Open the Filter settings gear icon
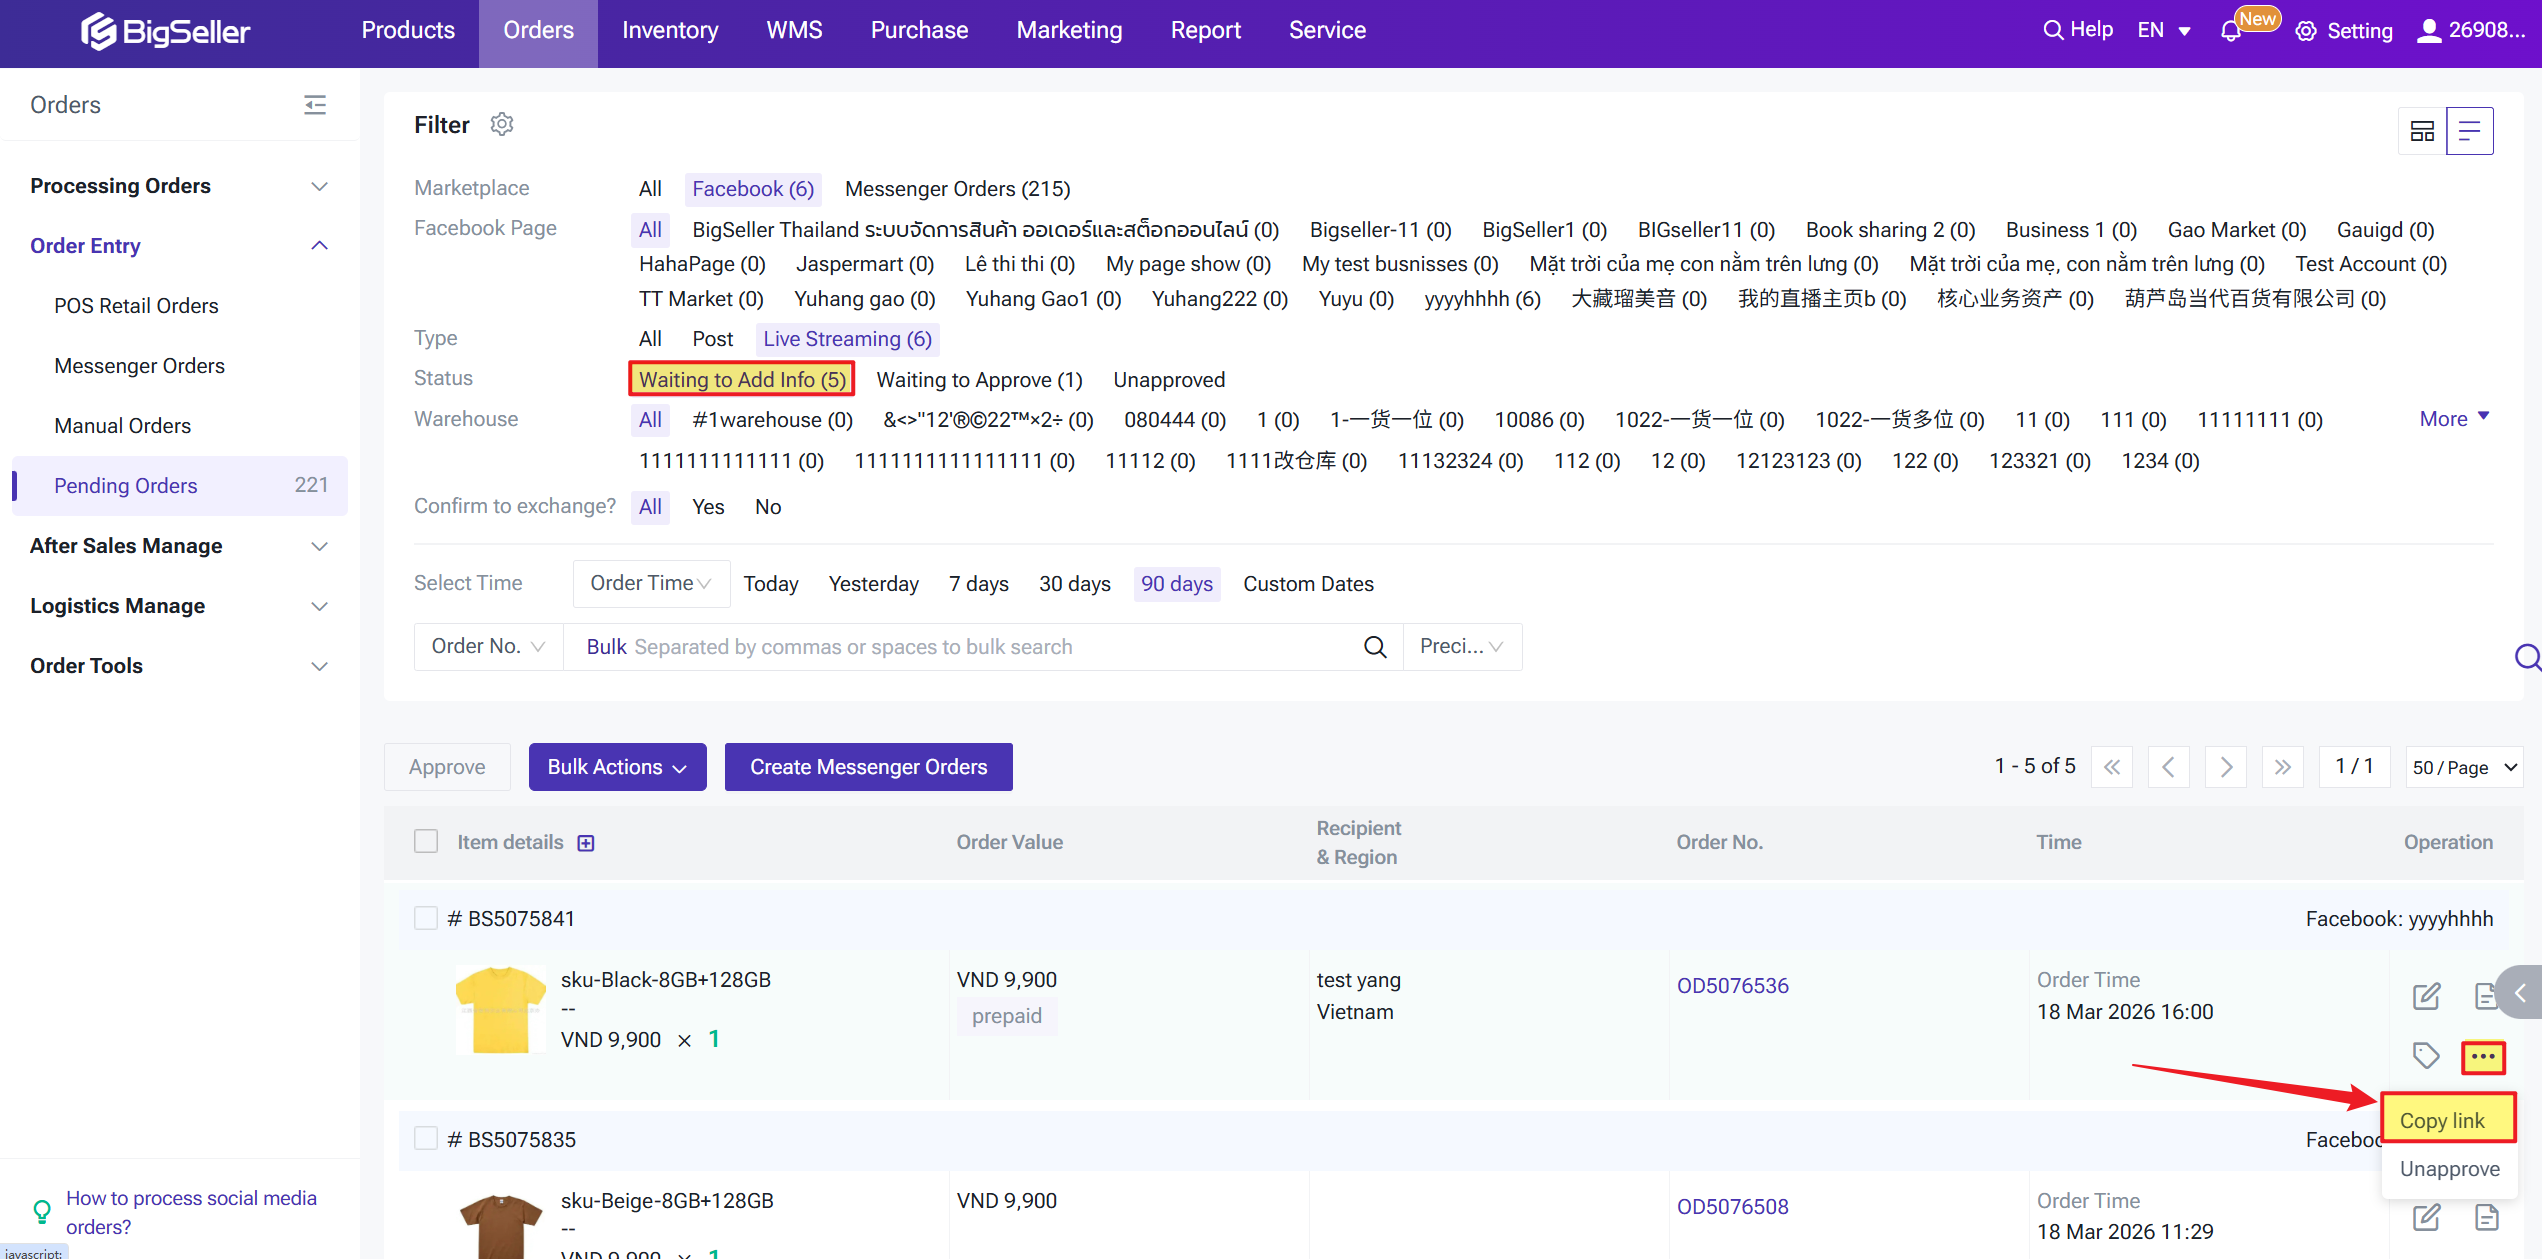This screenshot has width=2542, height=1259. click(x=502, y=124)
